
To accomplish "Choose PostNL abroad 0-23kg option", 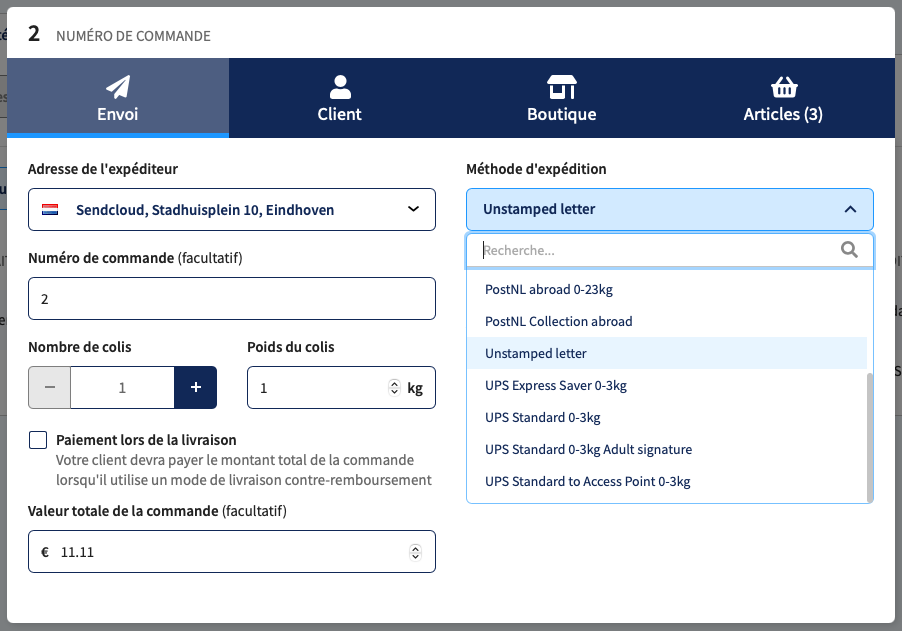I will point(667,289).
